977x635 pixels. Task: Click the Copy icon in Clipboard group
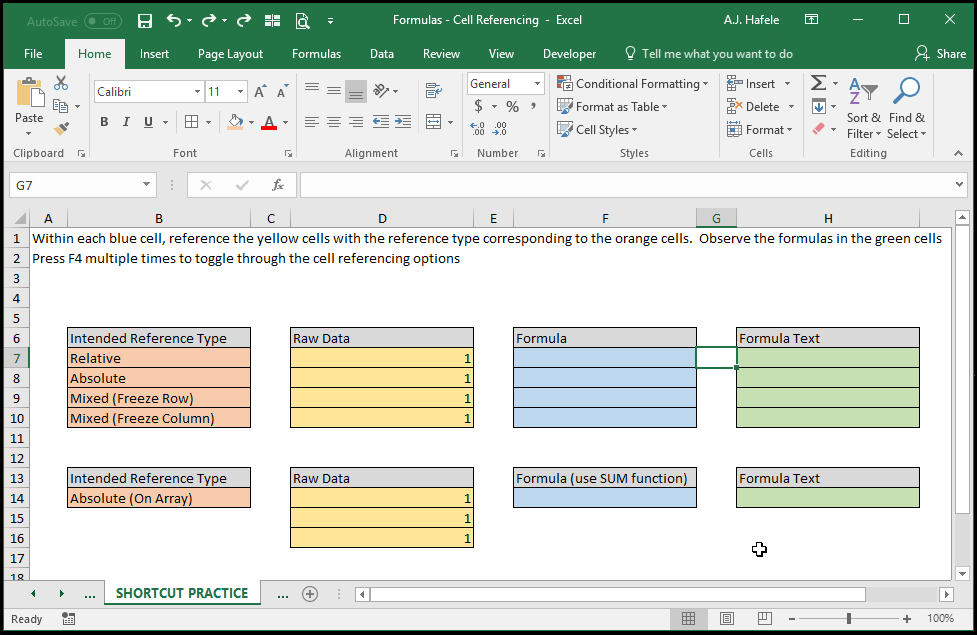coord(60,106)
